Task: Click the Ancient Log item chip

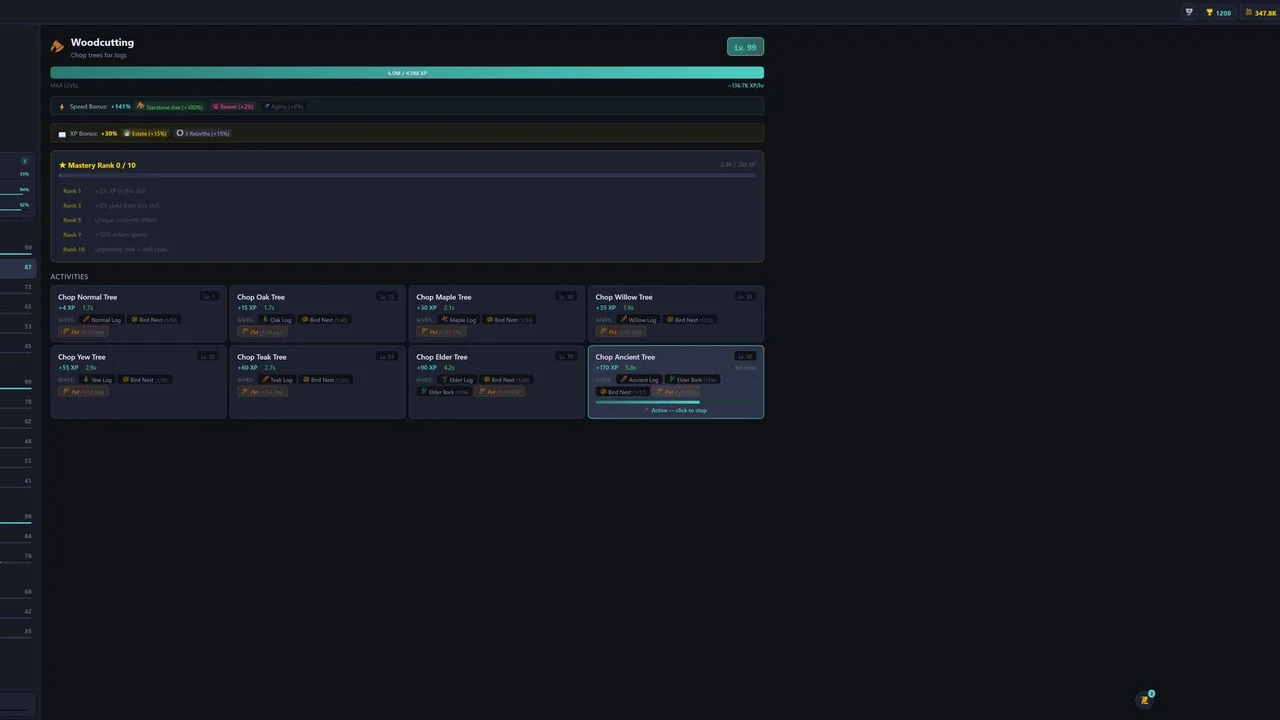Action: tap(639, 380)
